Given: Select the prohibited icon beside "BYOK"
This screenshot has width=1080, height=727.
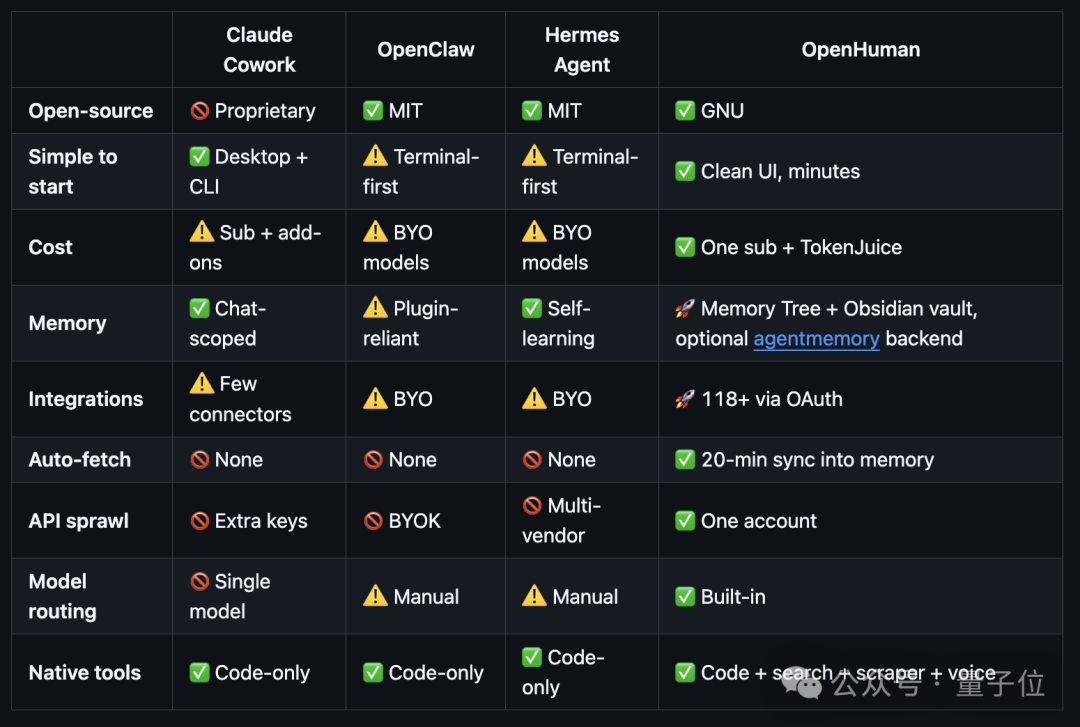Looking at the screenshot, I should tap(373, 521).
